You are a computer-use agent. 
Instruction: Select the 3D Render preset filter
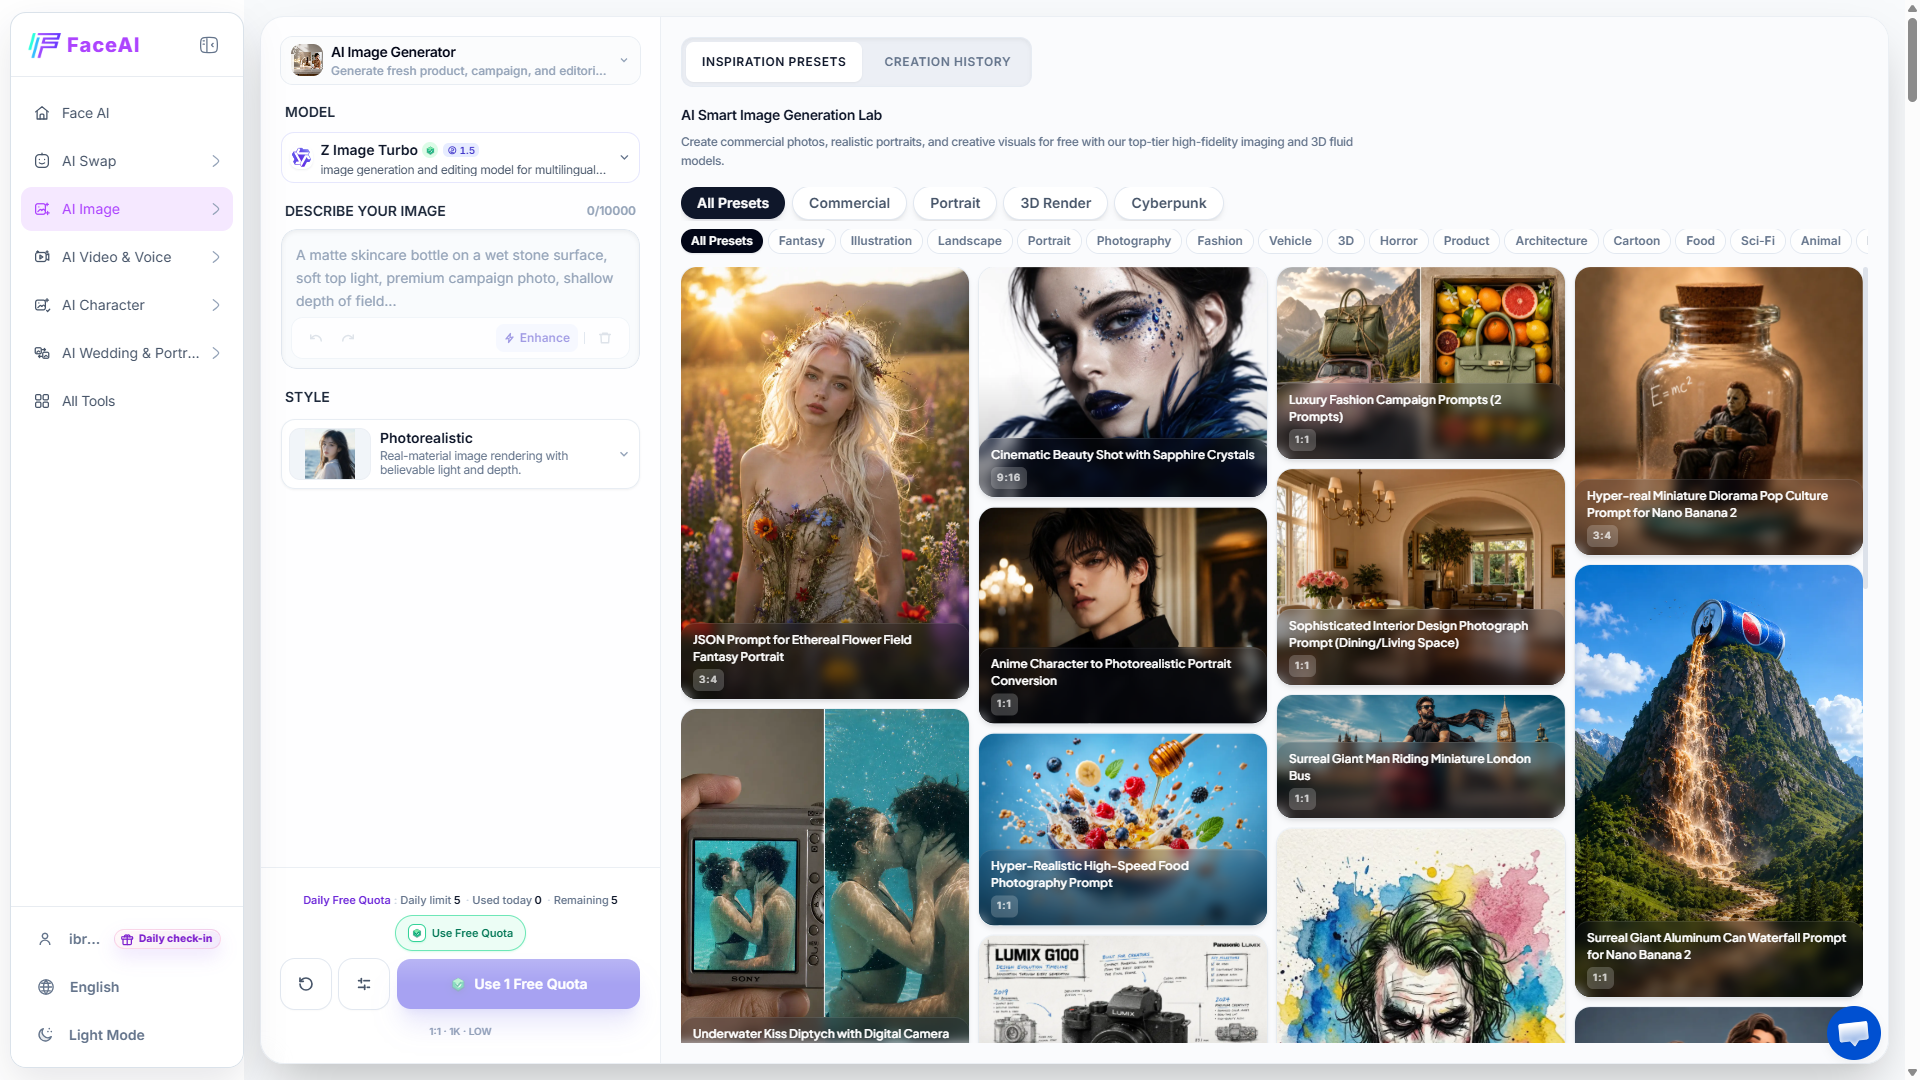(x=1055, y=203)
